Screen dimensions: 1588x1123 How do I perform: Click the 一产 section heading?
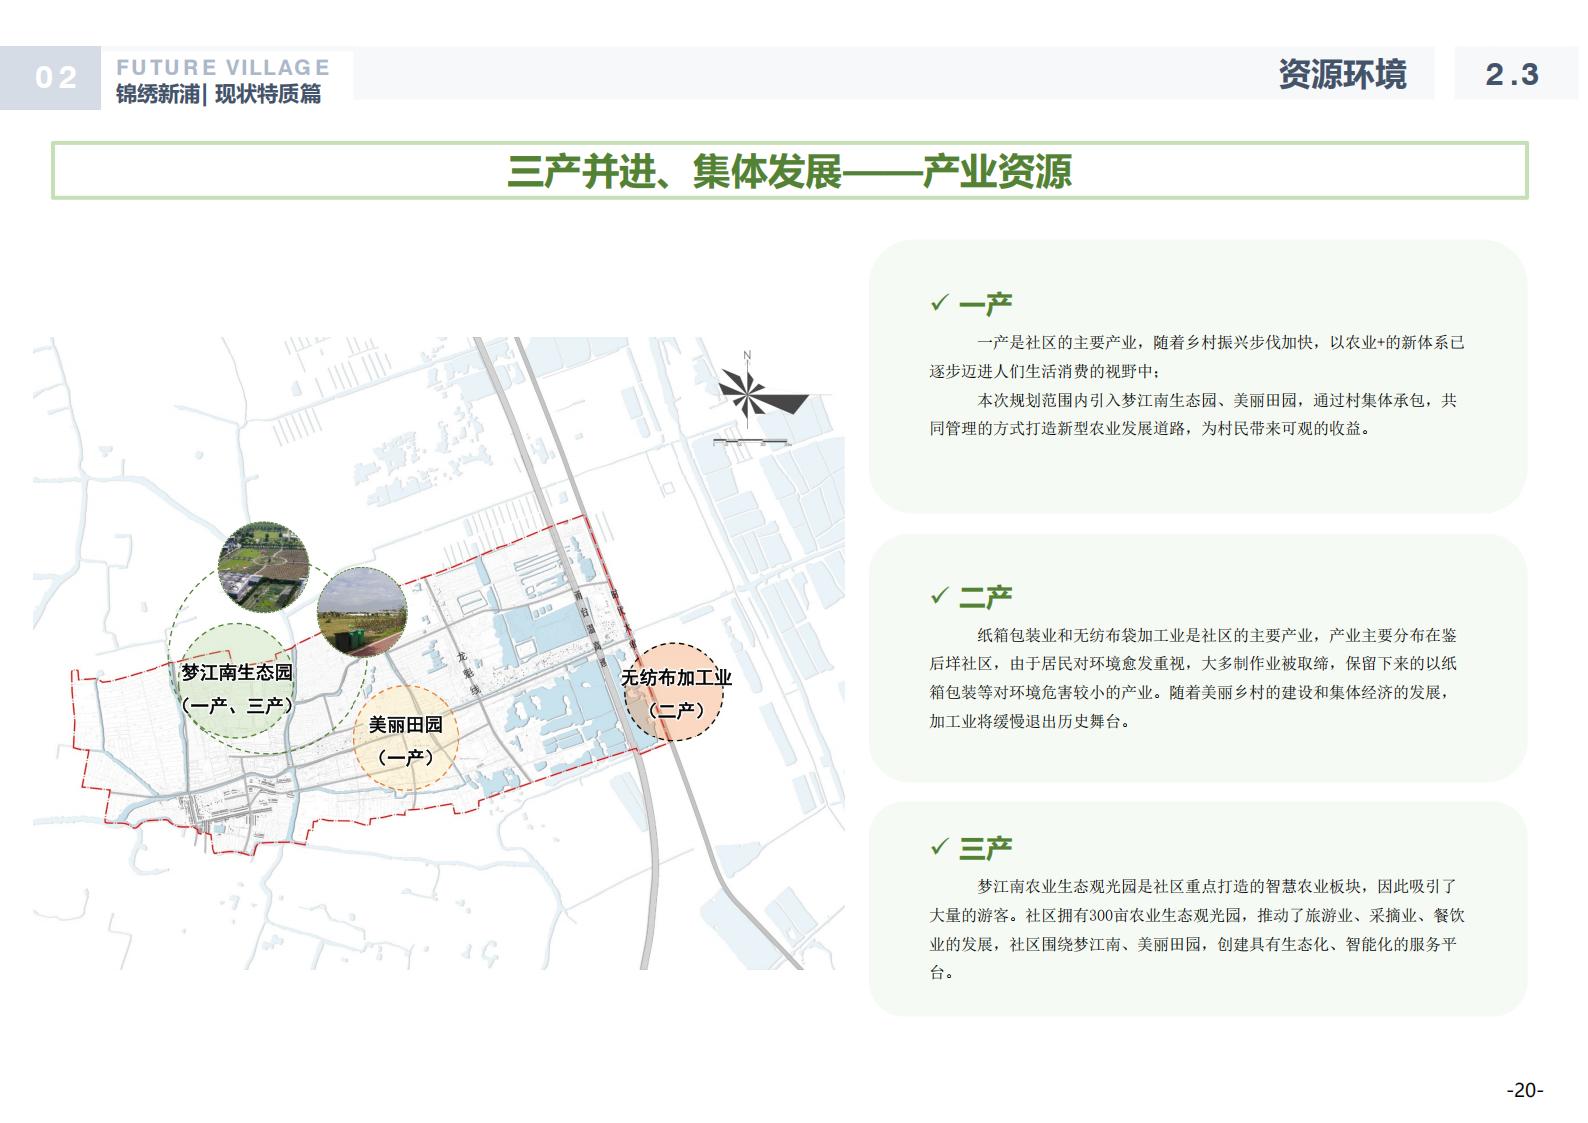pyautogui.click(x=985, y=303)
